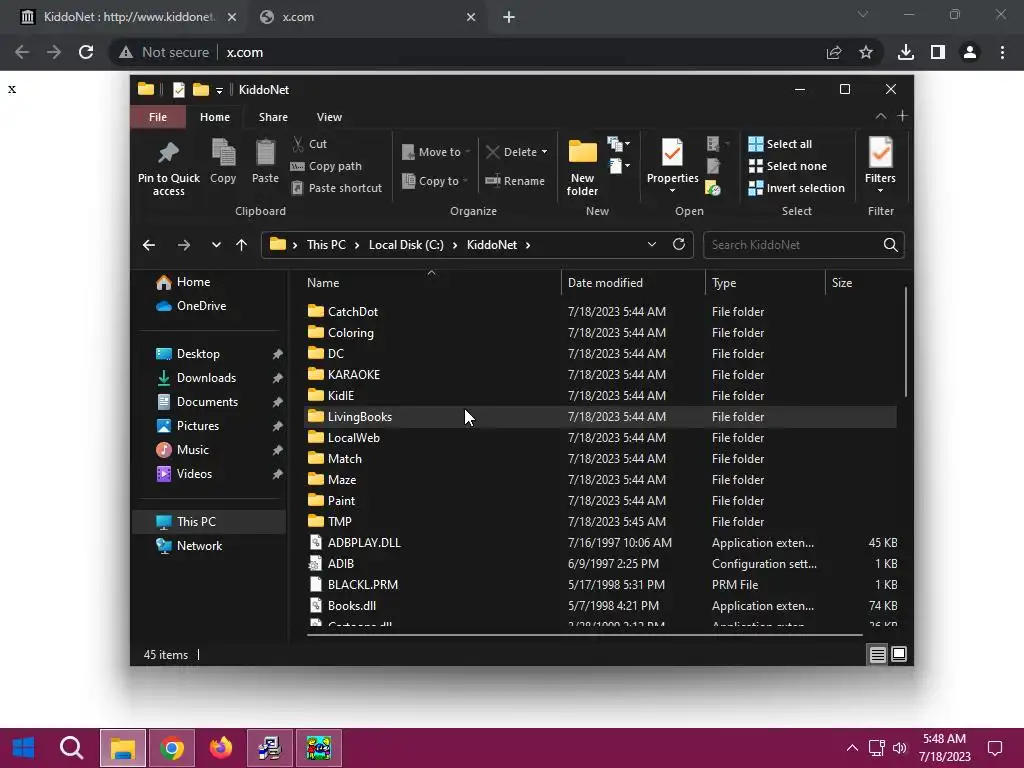
Task: Click the search magnifier in Explorer
Action: pos(890,244)
